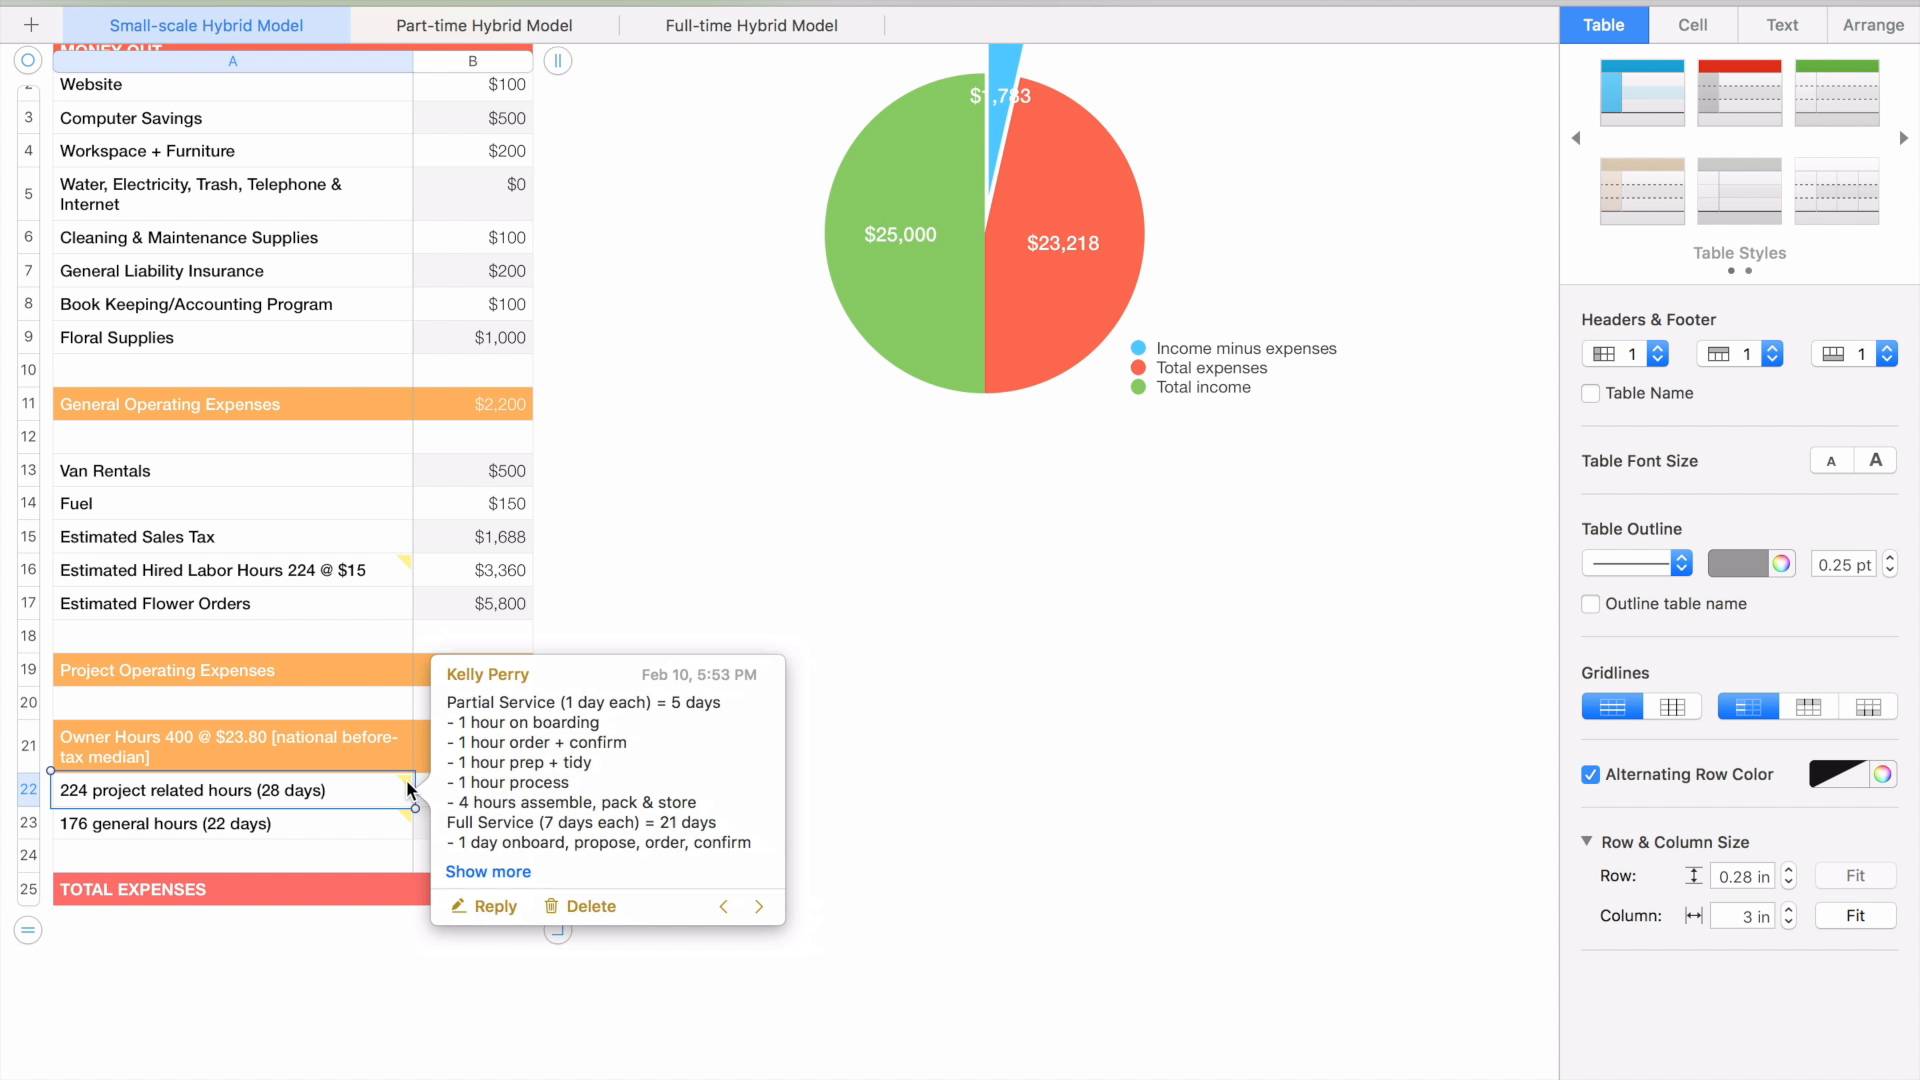The height and width of the screenshot is (1080, 1920).
Task: Increase the table font size
Action: tap(1876, 460)
